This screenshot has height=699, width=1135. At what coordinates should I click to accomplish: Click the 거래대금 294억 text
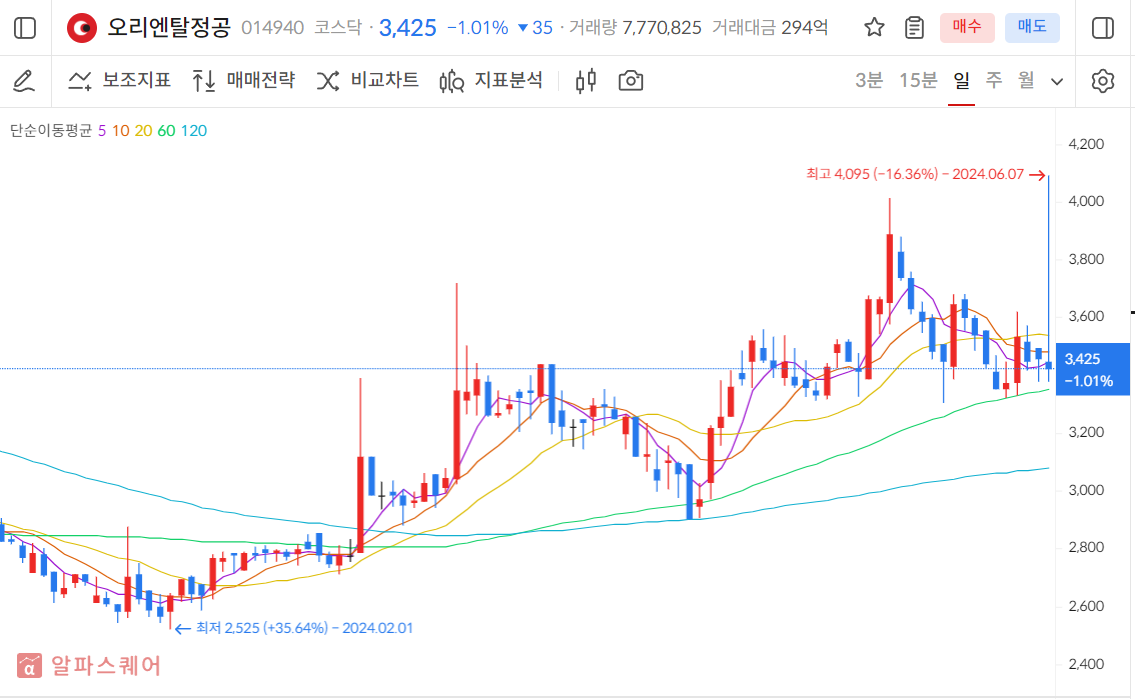point(770,28)
